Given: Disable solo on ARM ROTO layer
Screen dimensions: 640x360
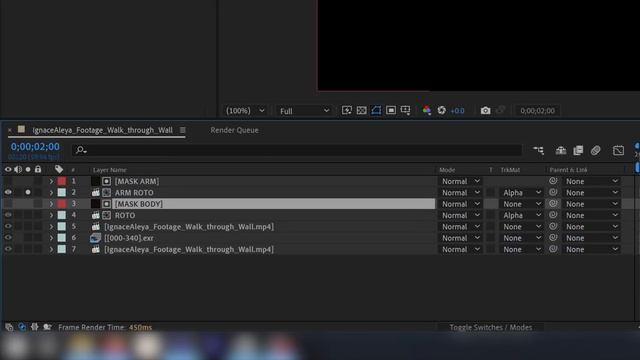Looking at the screenshot, I should coord(28,192).
